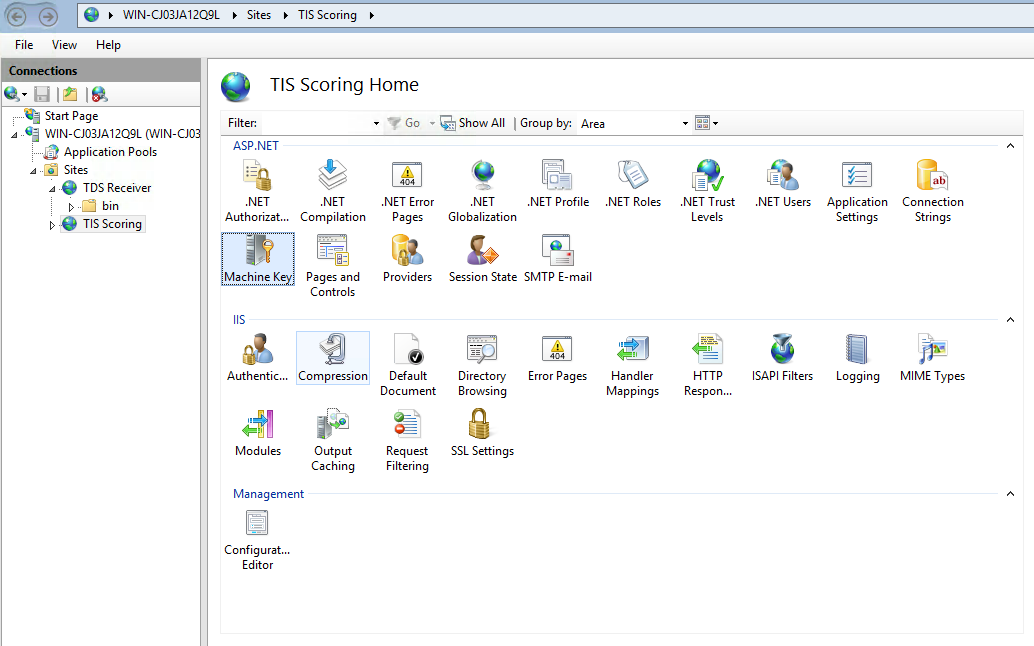Collapse the IIS group
The image size is (1034, 646).
point(1010,320)
